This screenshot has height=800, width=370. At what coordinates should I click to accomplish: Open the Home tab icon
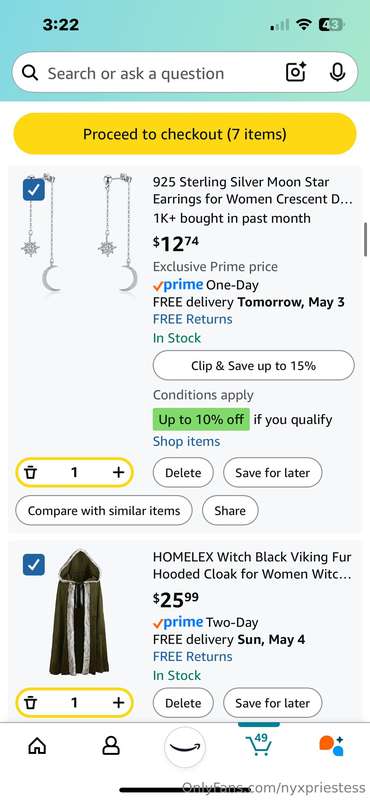(37, 746)
